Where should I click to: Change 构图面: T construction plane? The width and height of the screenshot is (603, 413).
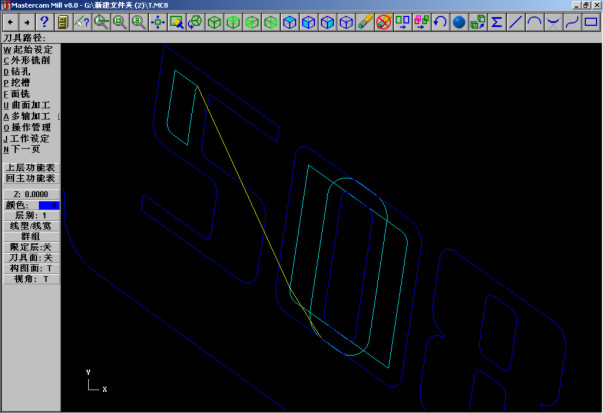click(31, 268)
